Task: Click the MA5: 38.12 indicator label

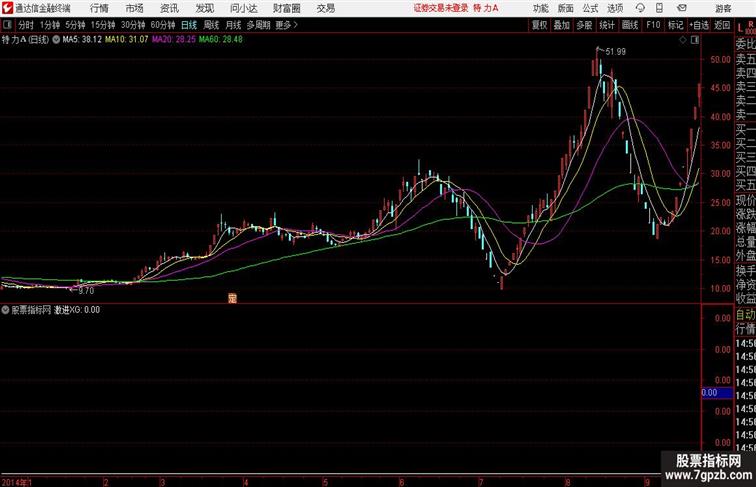Action: coord(82,40)
